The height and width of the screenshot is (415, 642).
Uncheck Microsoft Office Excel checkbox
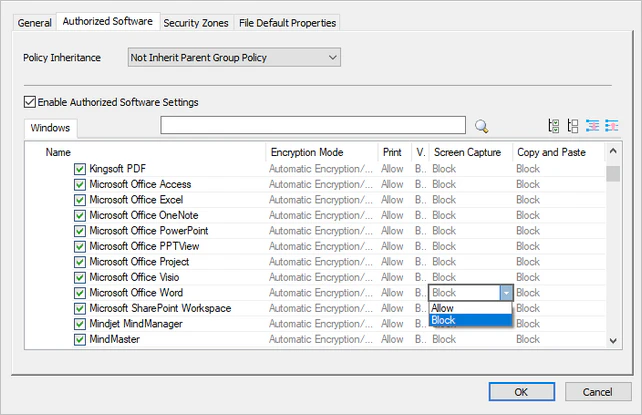tap(80, 200)
